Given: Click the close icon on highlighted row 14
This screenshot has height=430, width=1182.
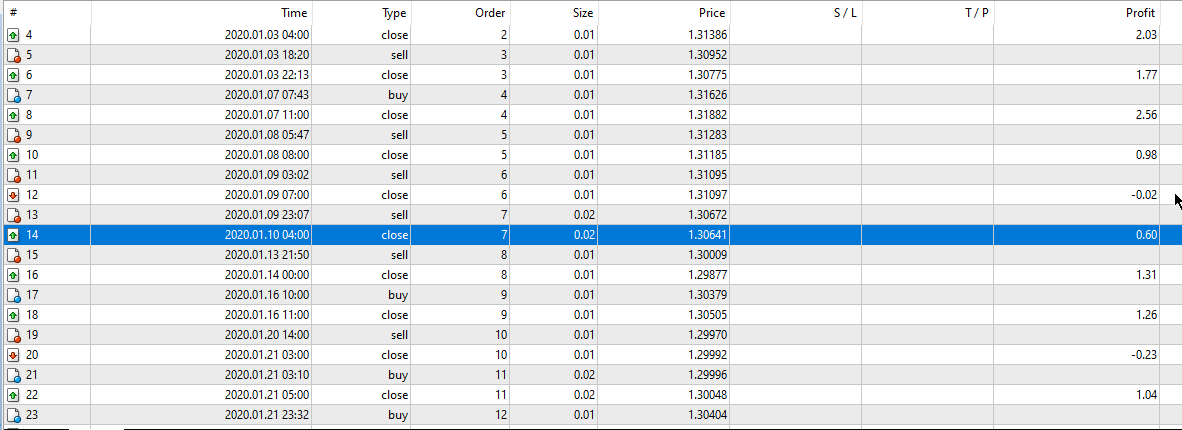Looking at the screenshot, I should click(x=13, y=235).
